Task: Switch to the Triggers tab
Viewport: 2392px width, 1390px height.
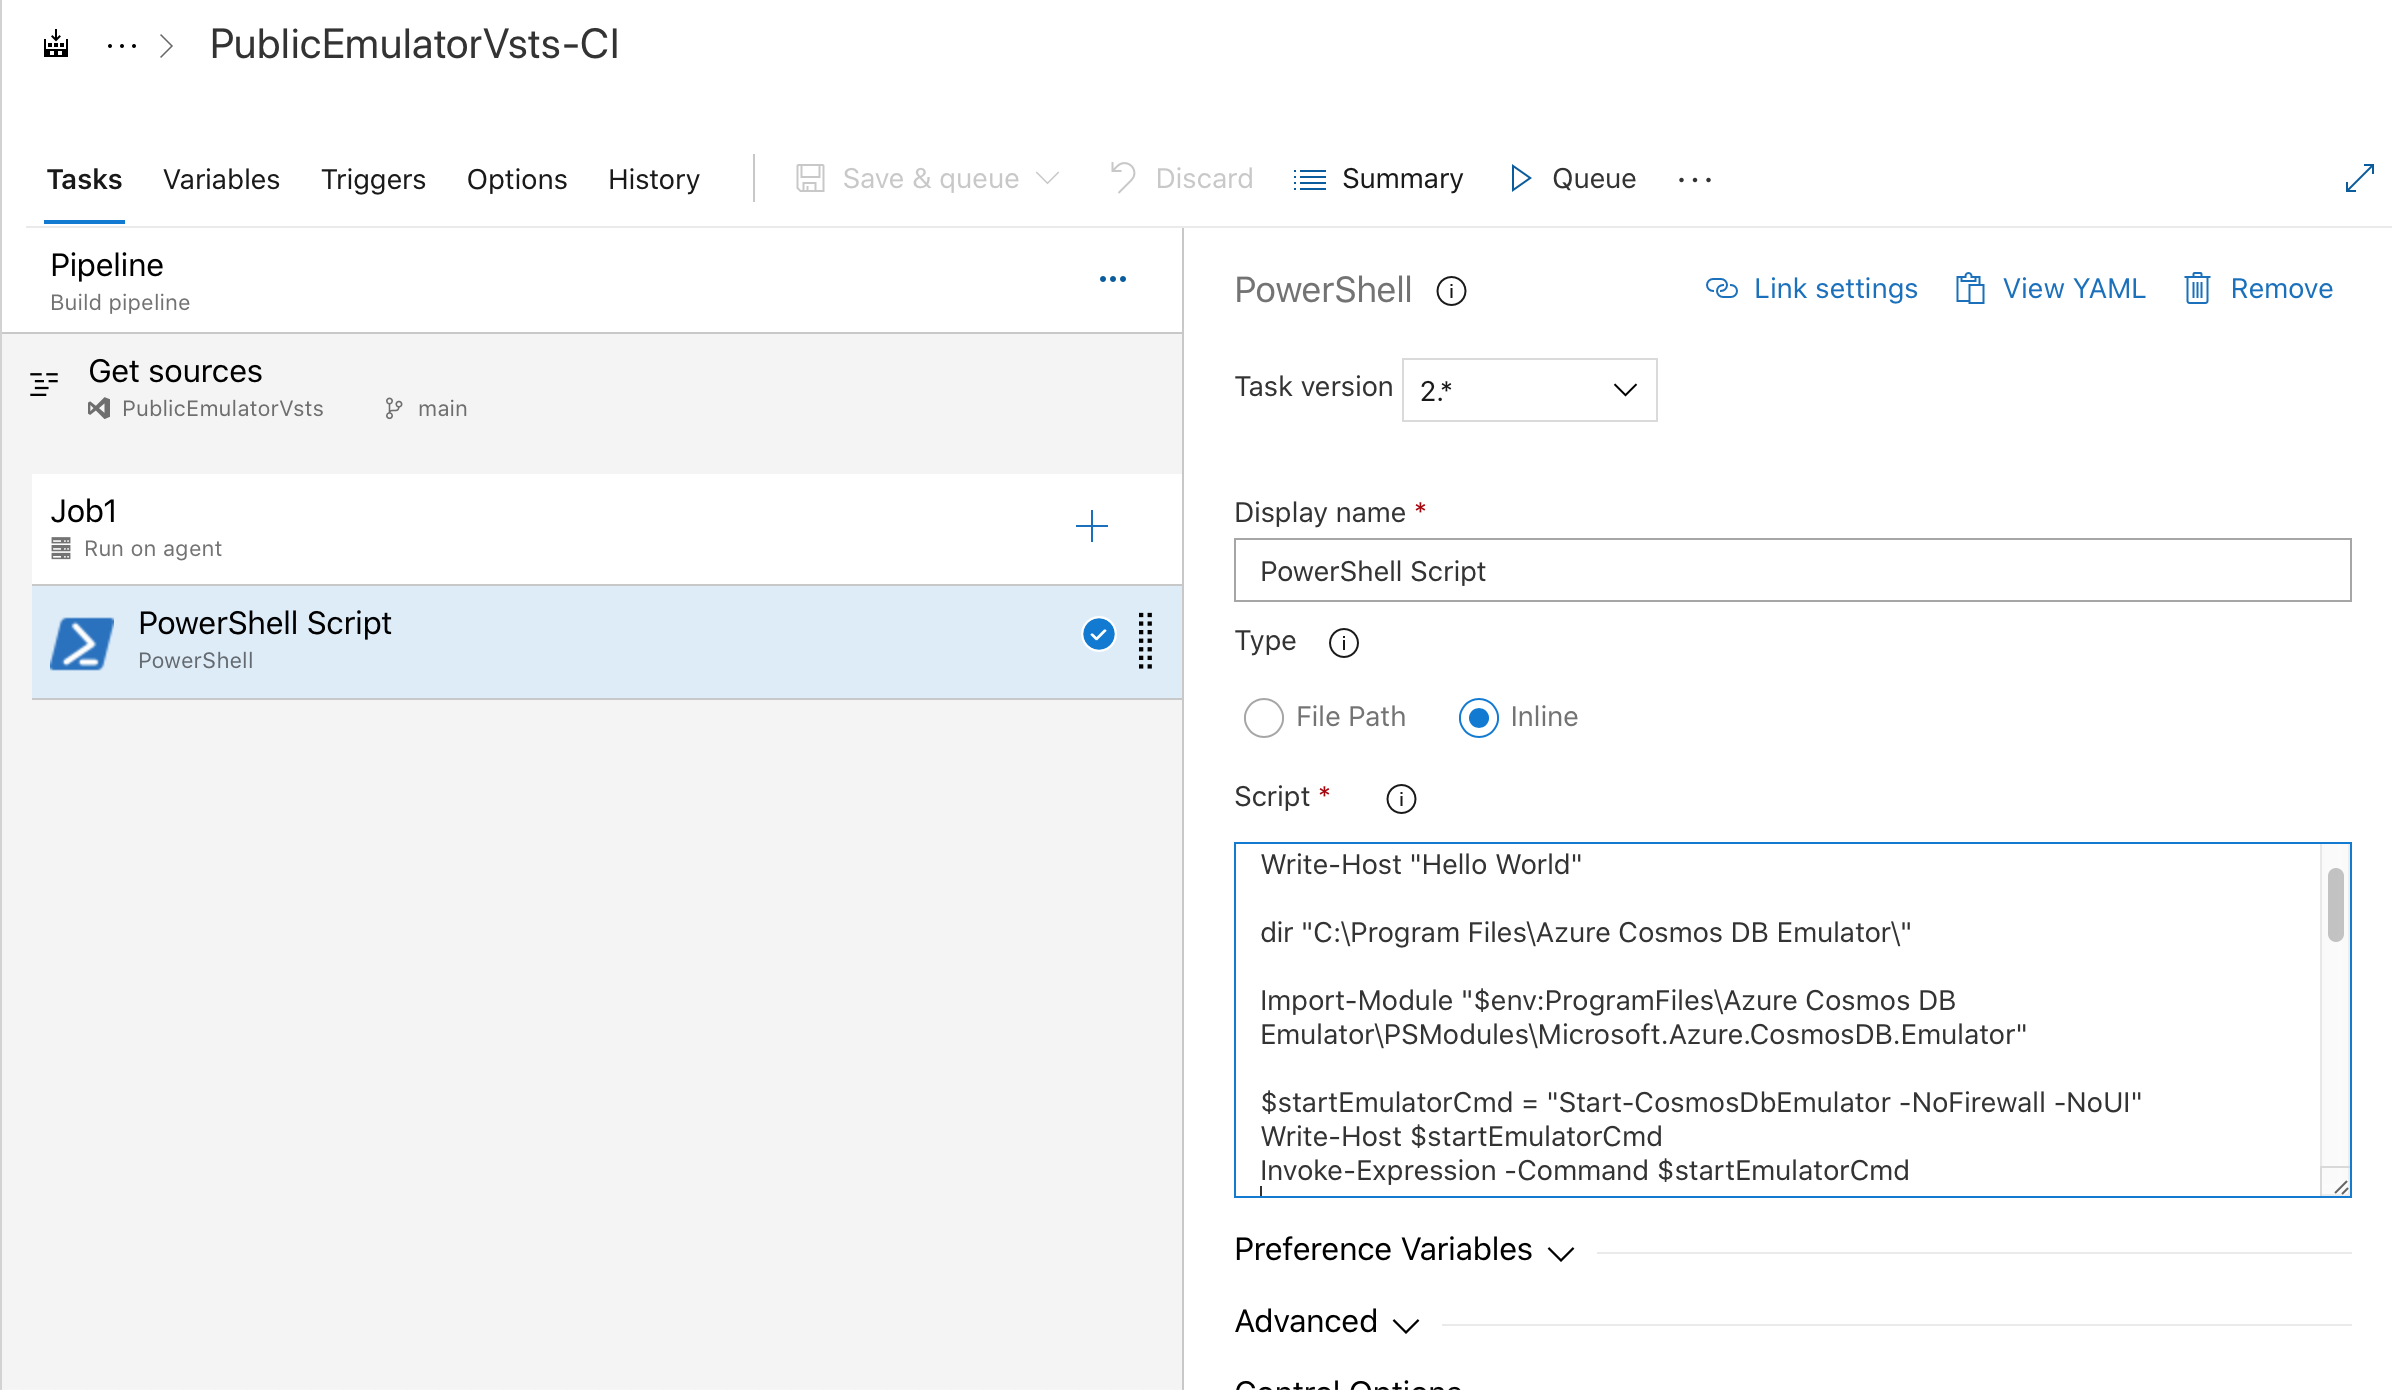Action: pyautogui.click(x=372, y=179)
